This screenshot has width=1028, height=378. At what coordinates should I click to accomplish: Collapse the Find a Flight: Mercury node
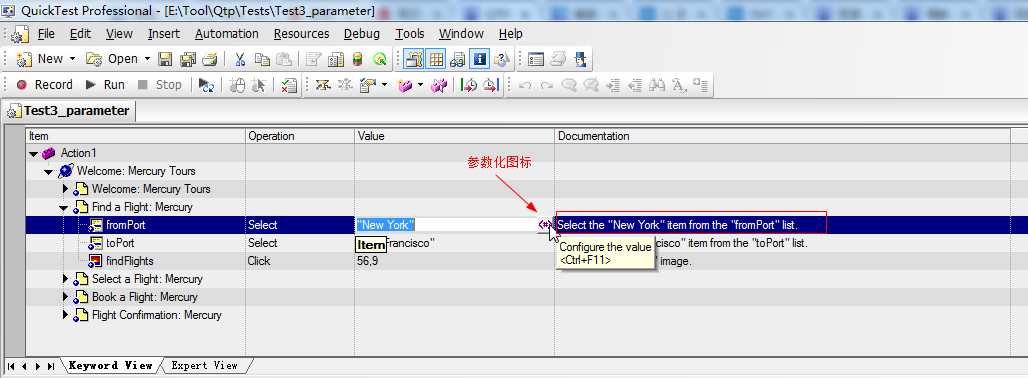pos(64,208)
